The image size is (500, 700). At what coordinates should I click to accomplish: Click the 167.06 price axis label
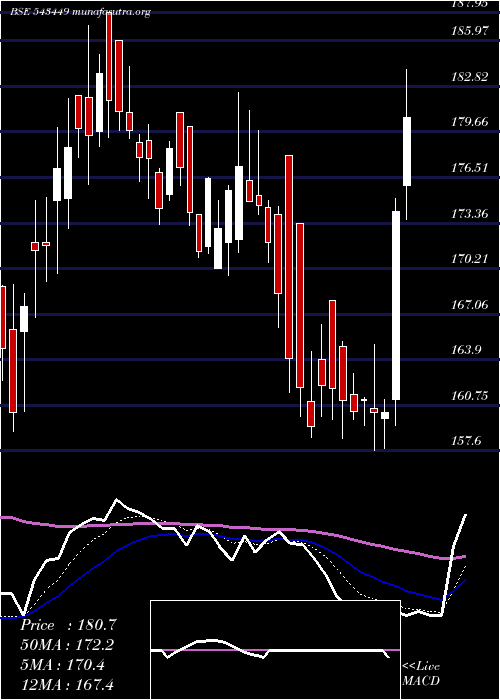pos(471,305)
